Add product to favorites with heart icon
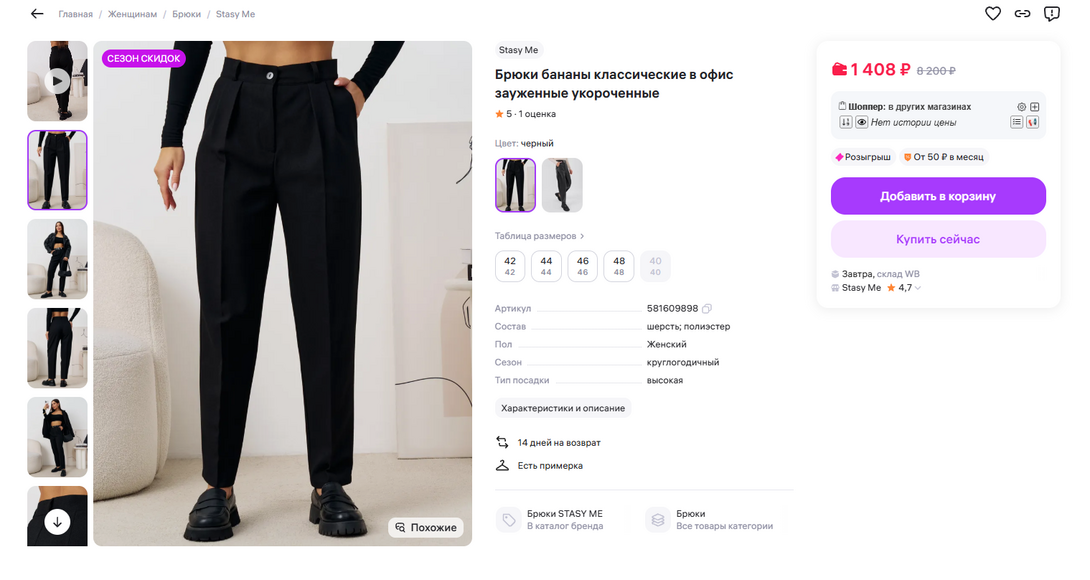The image size is (1090, 580). click(993, 14)
